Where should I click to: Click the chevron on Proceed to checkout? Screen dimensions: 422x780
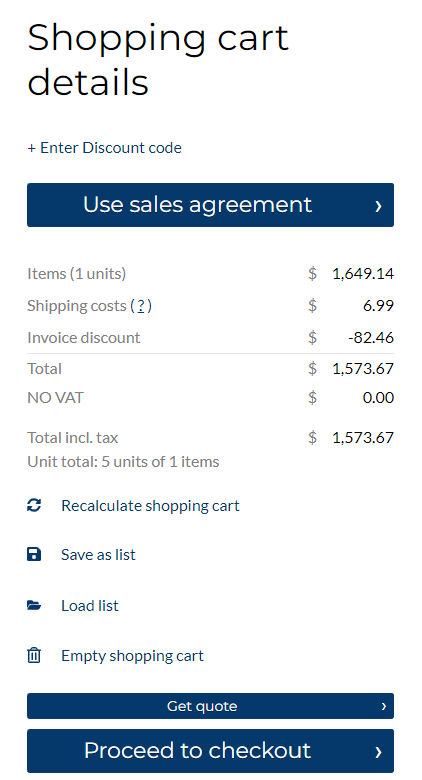pos(379,752)
